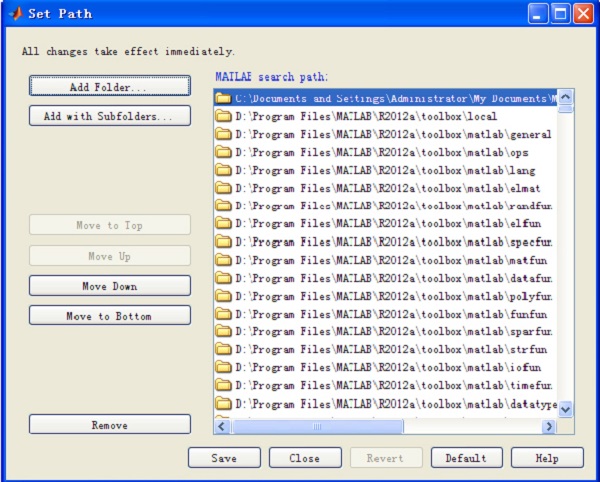Select folder icon of matlab\sparfun entry
600x482 pixels.
[223, 331]
